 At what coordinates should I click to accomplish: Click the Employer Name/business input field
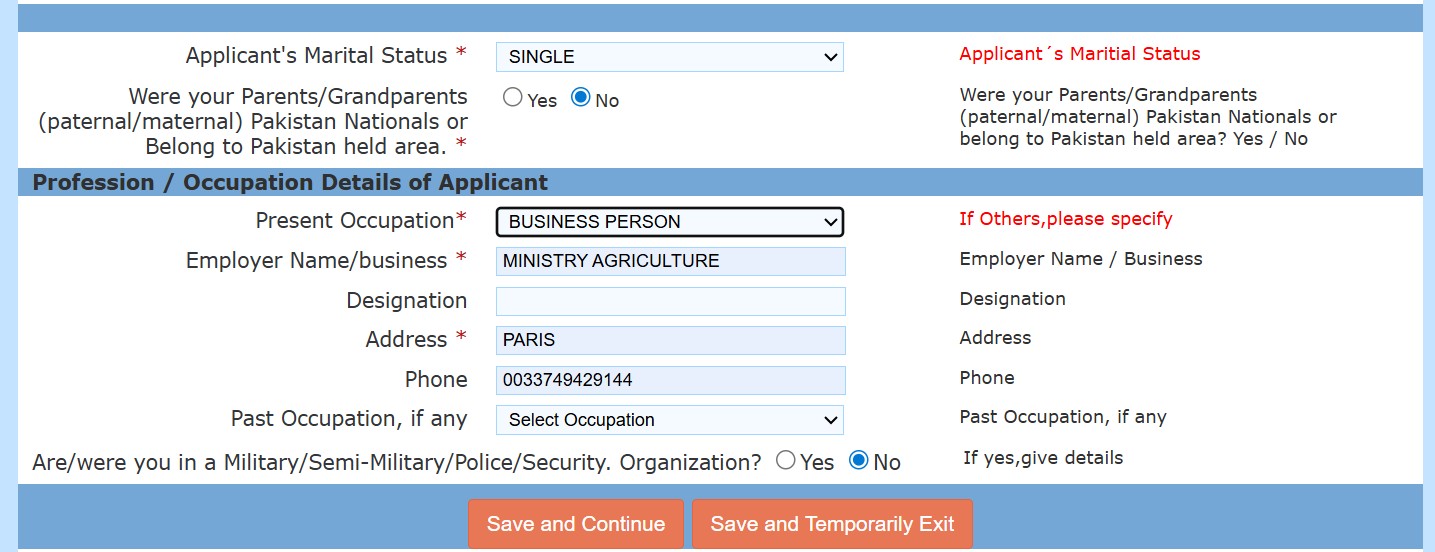pos(670,261)
